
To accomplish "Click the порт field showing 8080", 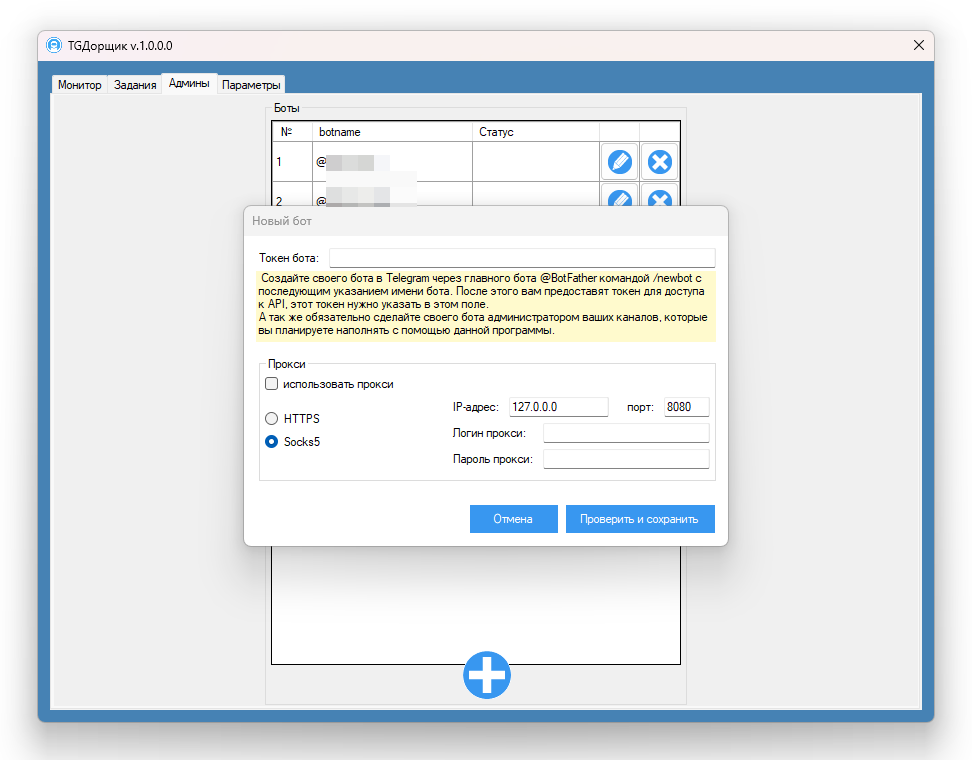I will tap(686, 407).
